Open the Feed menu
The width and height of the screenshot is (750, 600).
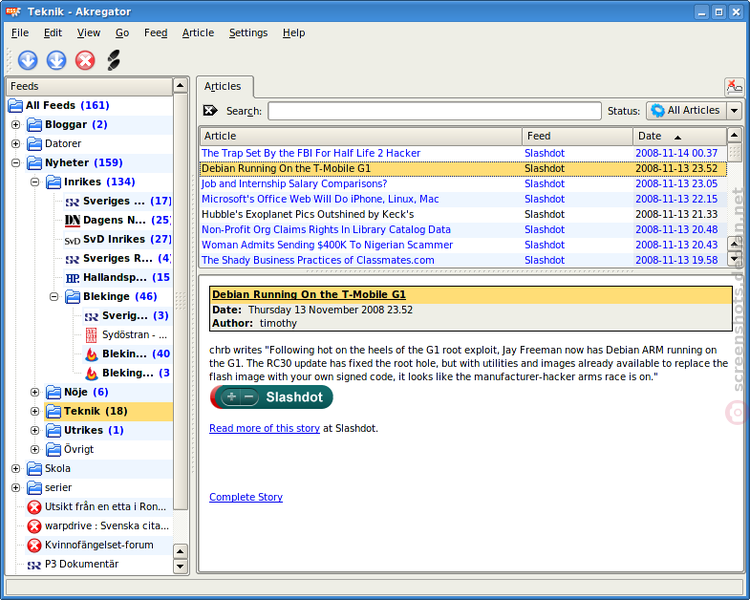coord(155,33)
